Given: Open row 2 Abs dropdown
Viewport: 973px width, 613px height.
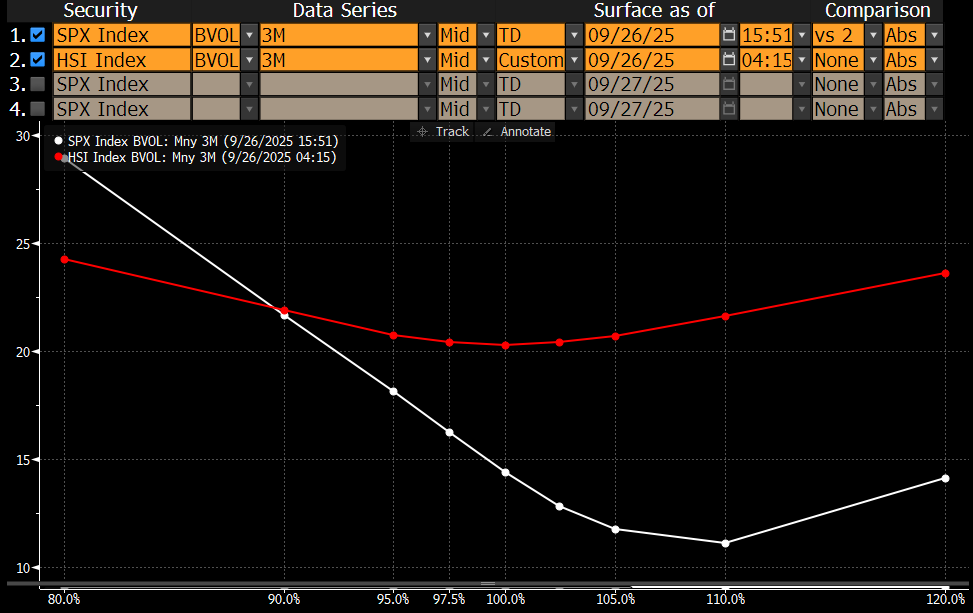Looking at the screenshot, I should point(935,60).
